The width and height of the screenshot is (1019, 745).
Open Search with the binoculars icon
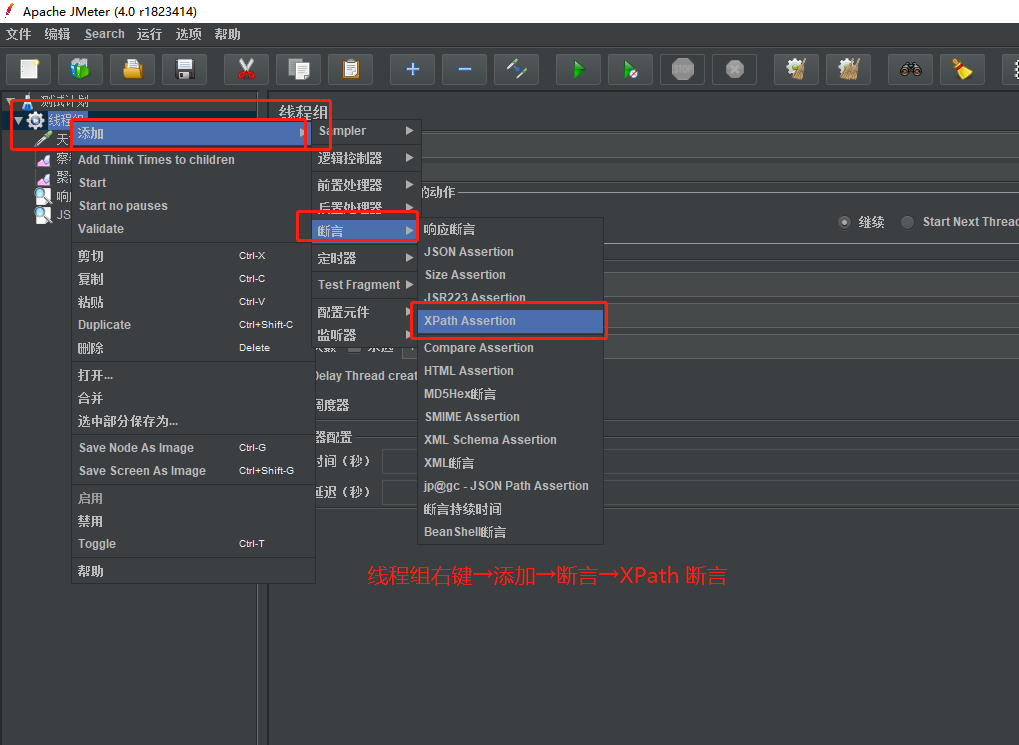(x=910, y=69)
